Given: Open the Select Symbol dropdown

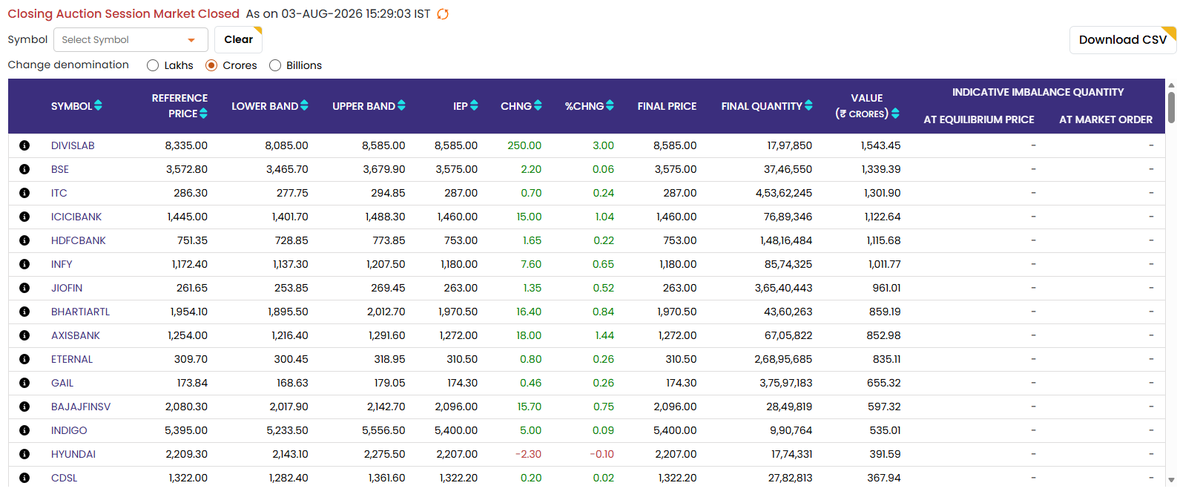Looking at the screenshot, I should click(130, 40).
